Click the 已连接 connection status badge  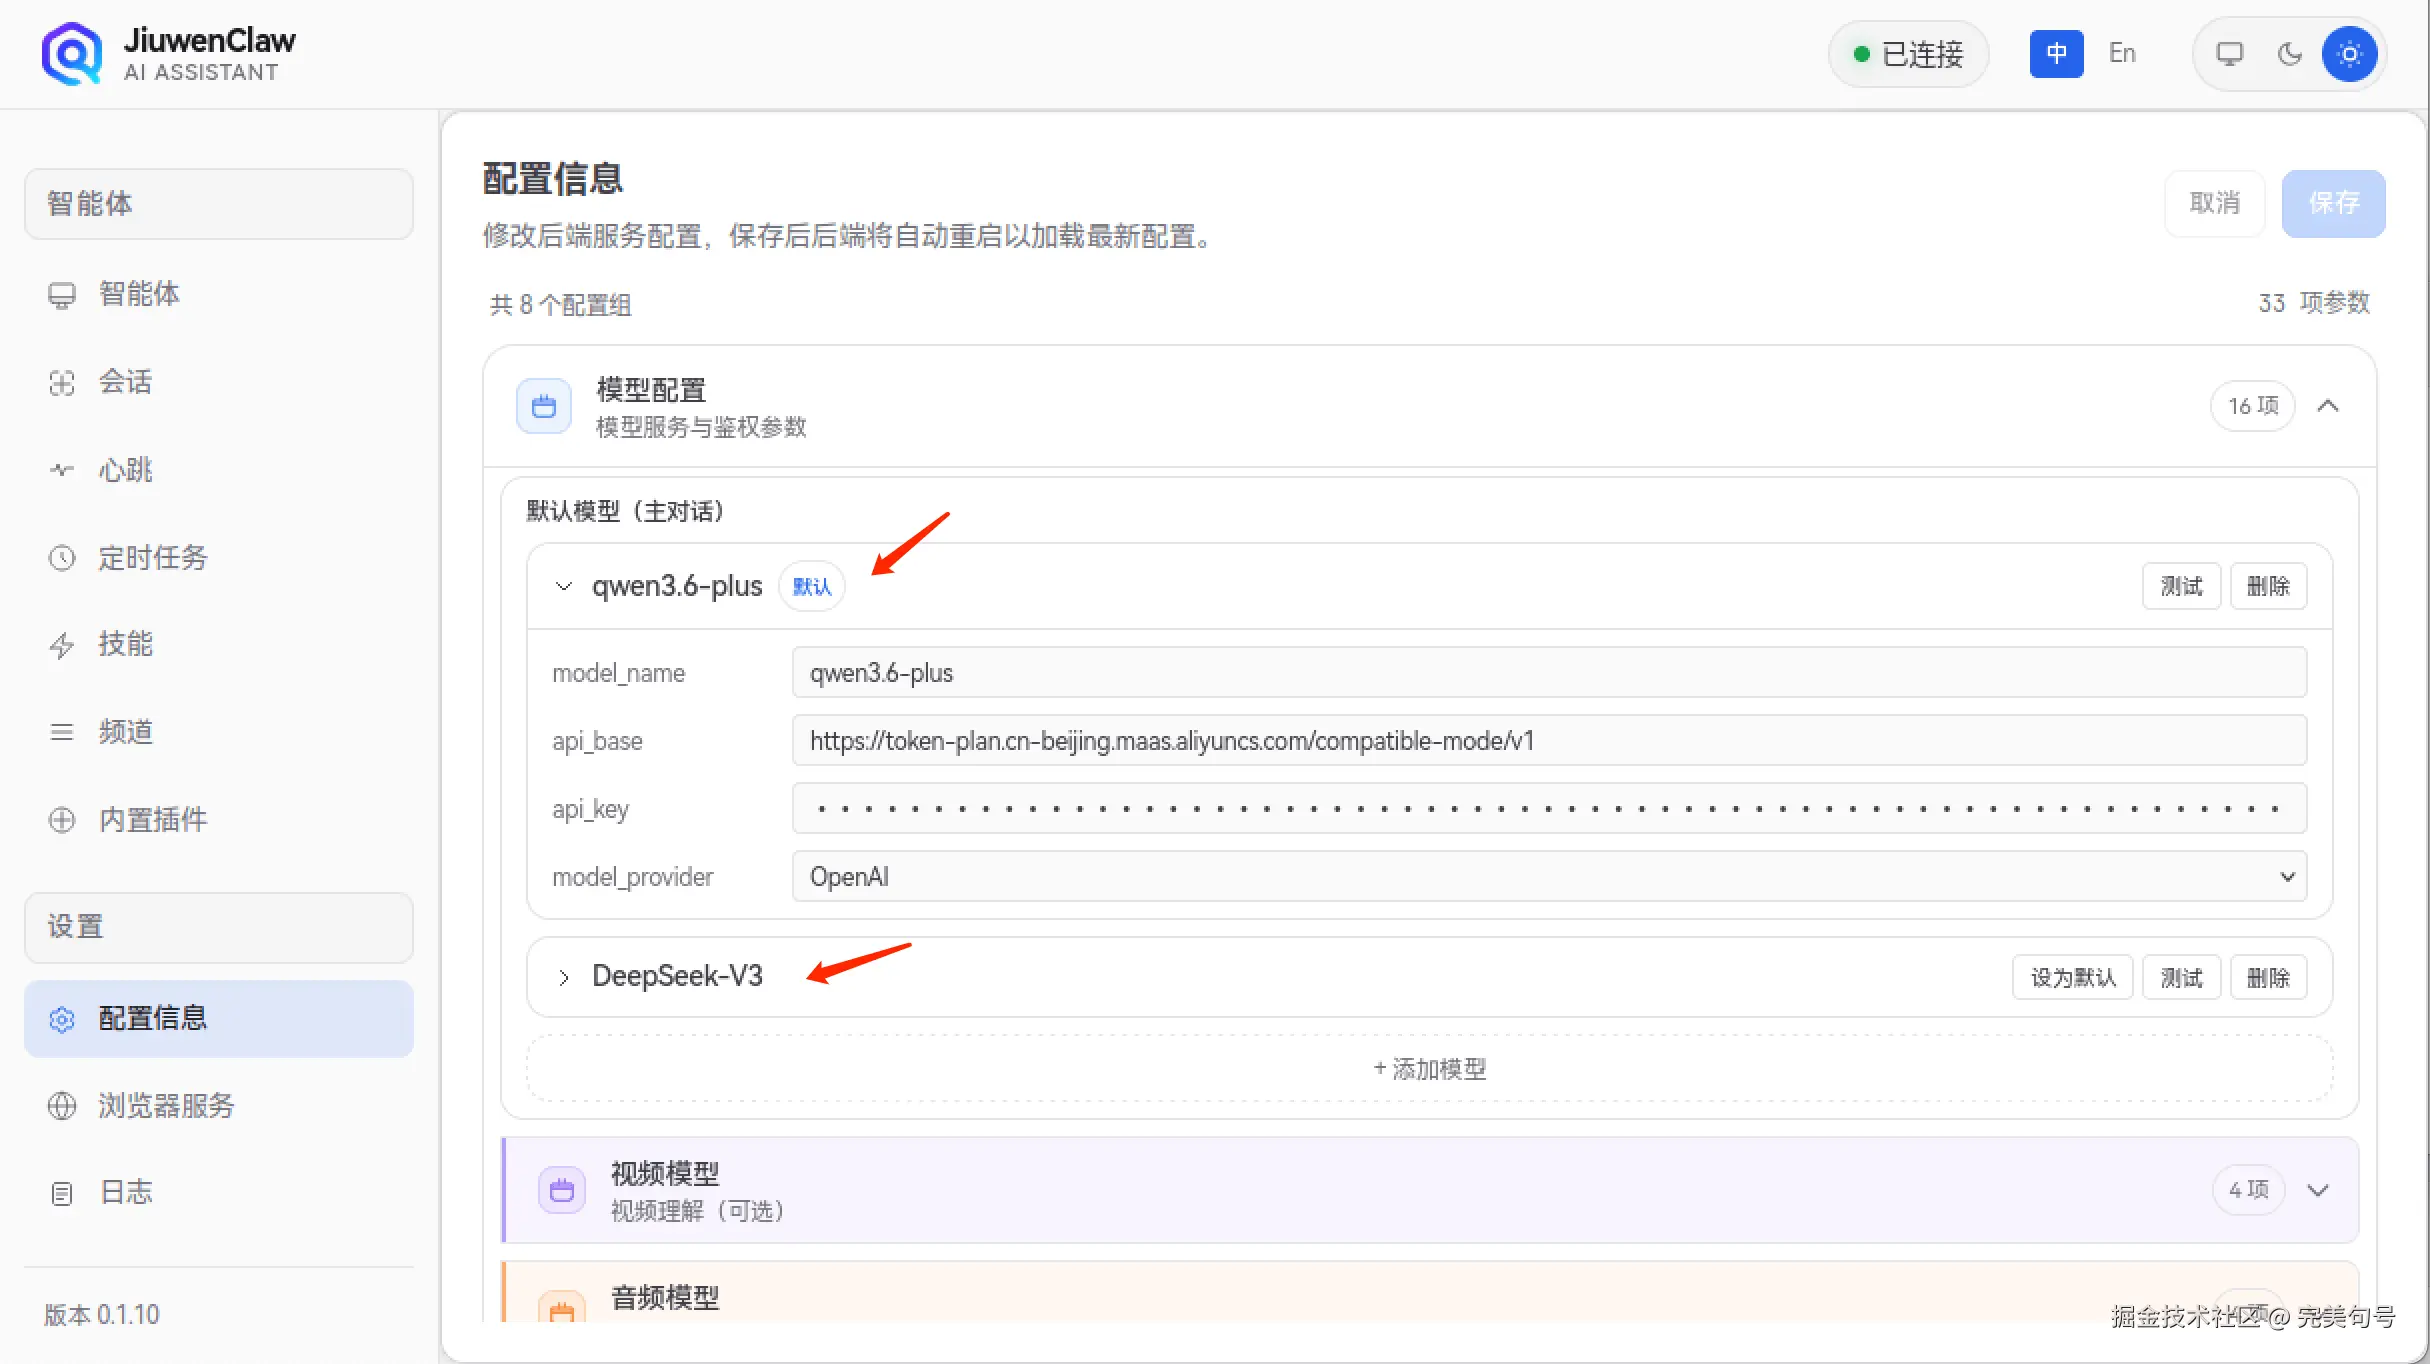1908,54
